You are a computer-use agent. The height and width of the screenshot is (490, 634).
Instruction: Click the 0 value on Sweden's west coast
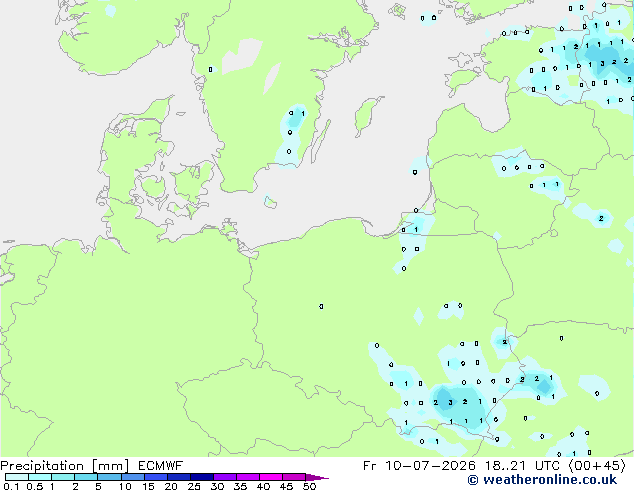pos(210,70)
